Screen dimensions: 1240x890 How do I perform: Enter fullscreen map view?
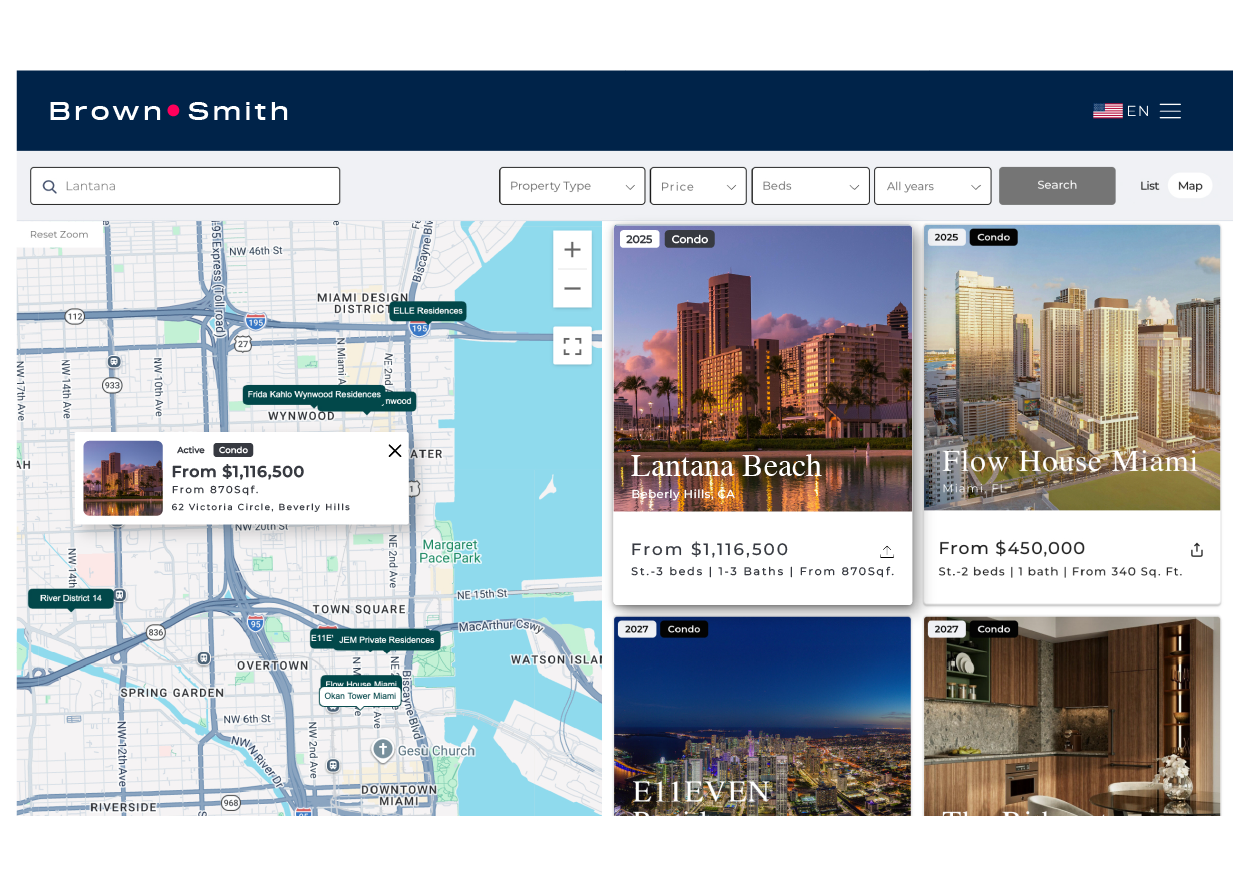[x=572, y=346]
